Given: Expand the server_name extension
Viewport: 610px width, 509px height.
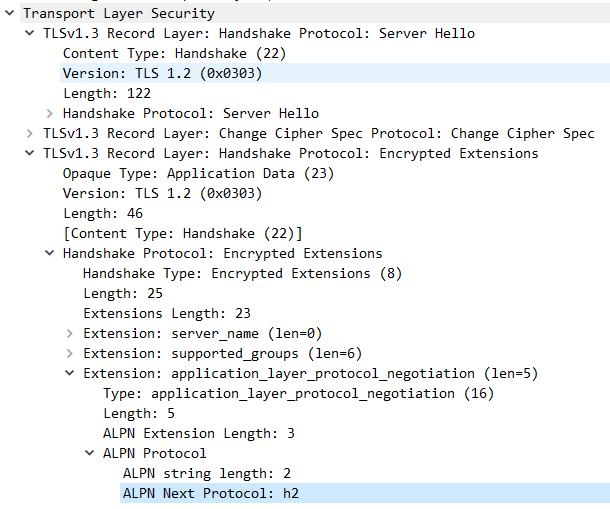Looking at the screenshot, I should (70, 333).
